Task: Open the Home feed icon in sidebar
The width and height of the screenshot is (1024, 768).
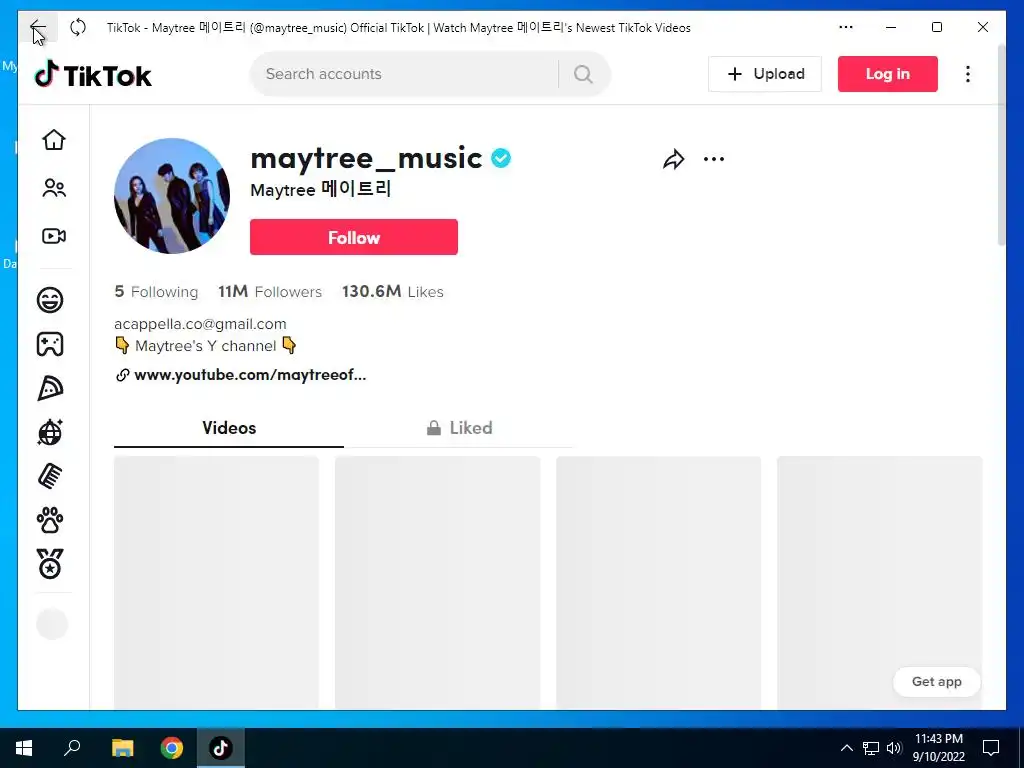Action: coord(54,140)
